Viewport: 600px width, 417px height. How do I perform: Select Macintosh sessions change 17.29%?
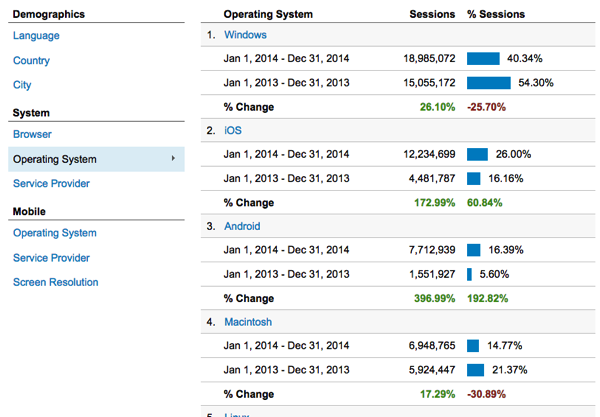[437, 394]
